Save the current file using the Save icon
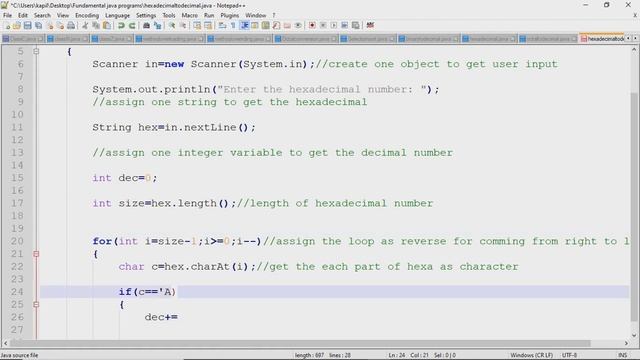 [27, 26]
